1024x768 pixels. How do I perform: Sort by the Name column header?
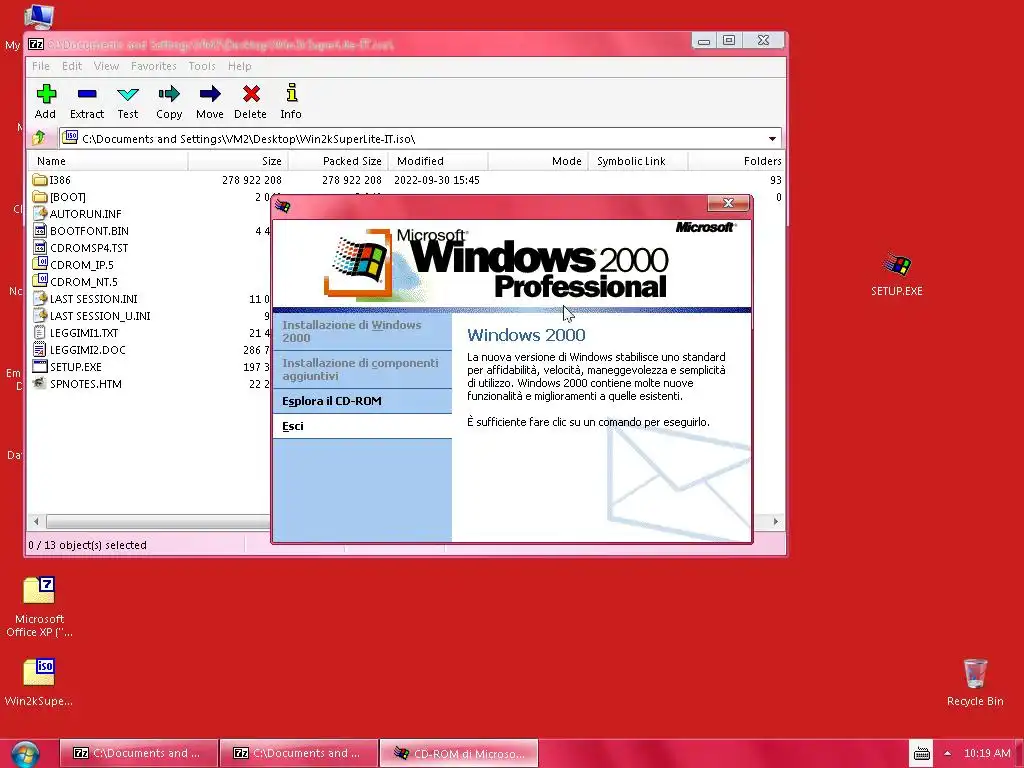[108, 161]
